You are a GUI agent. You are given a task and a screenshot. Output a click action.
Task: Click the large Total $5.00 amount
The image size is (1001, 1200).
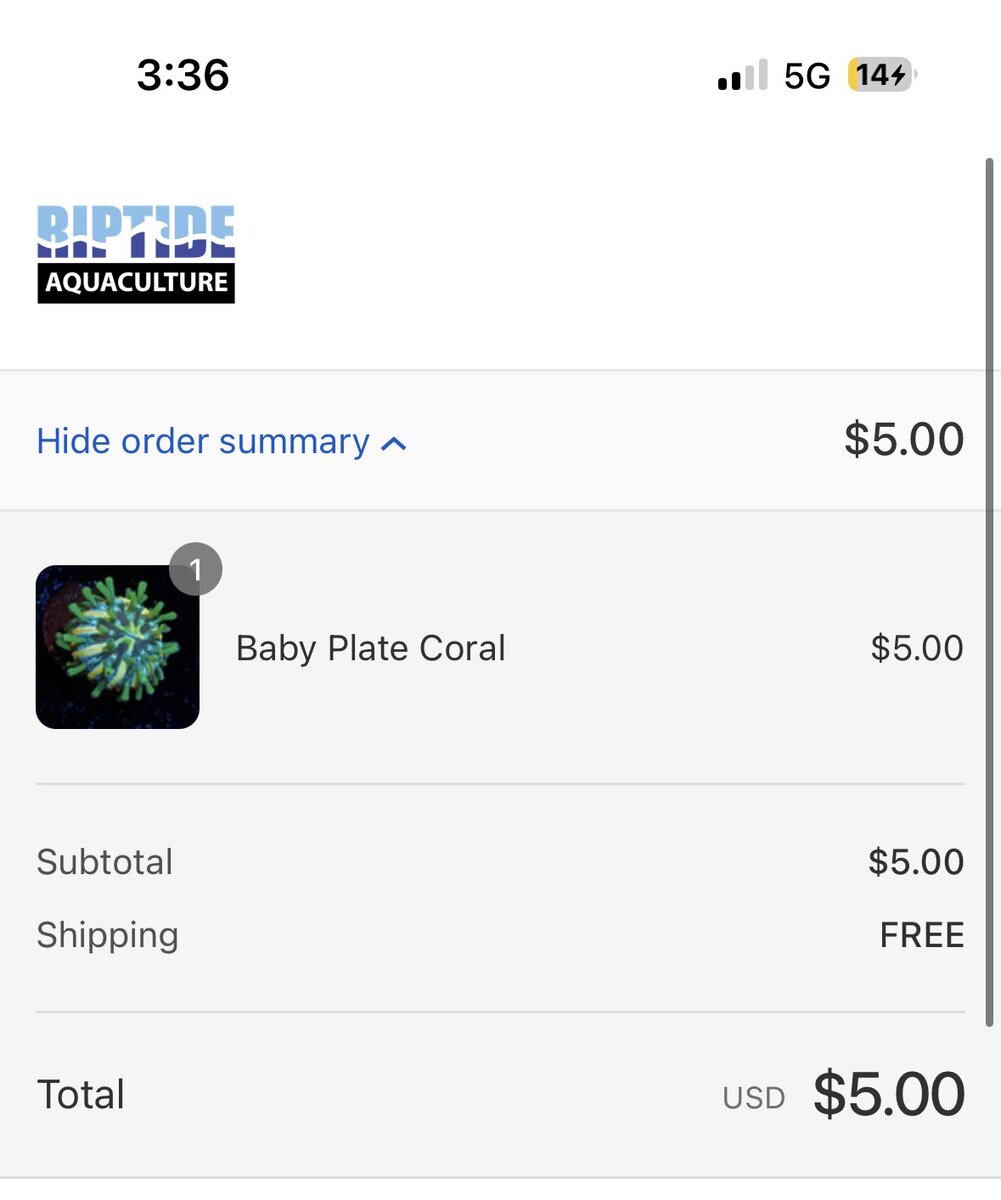coord(889,1094)
